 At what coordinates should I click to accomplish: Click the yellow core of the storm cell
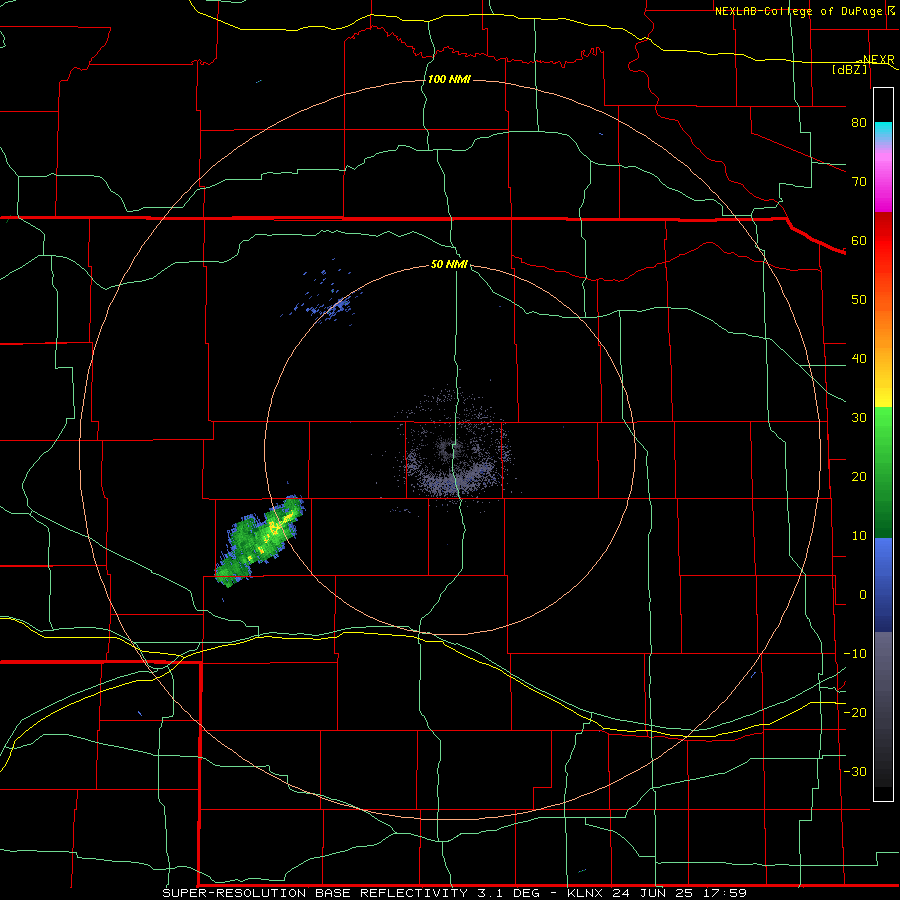pos(274,529)
